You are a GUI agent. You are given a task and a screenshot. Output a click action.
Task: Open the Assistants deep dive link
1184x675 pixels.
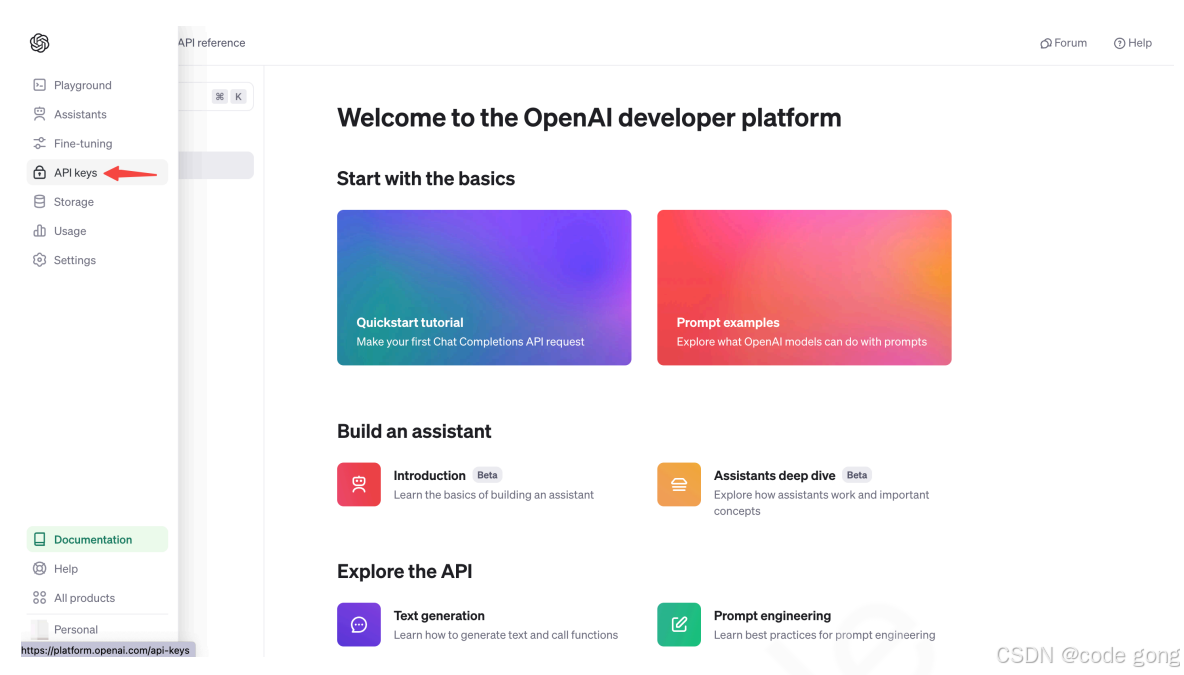774,476
